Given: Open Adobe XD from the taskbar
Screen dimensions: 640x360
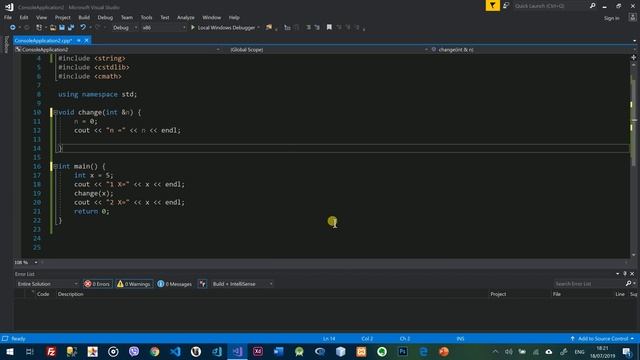Looking at the screenshot, I should pos(258,352).
